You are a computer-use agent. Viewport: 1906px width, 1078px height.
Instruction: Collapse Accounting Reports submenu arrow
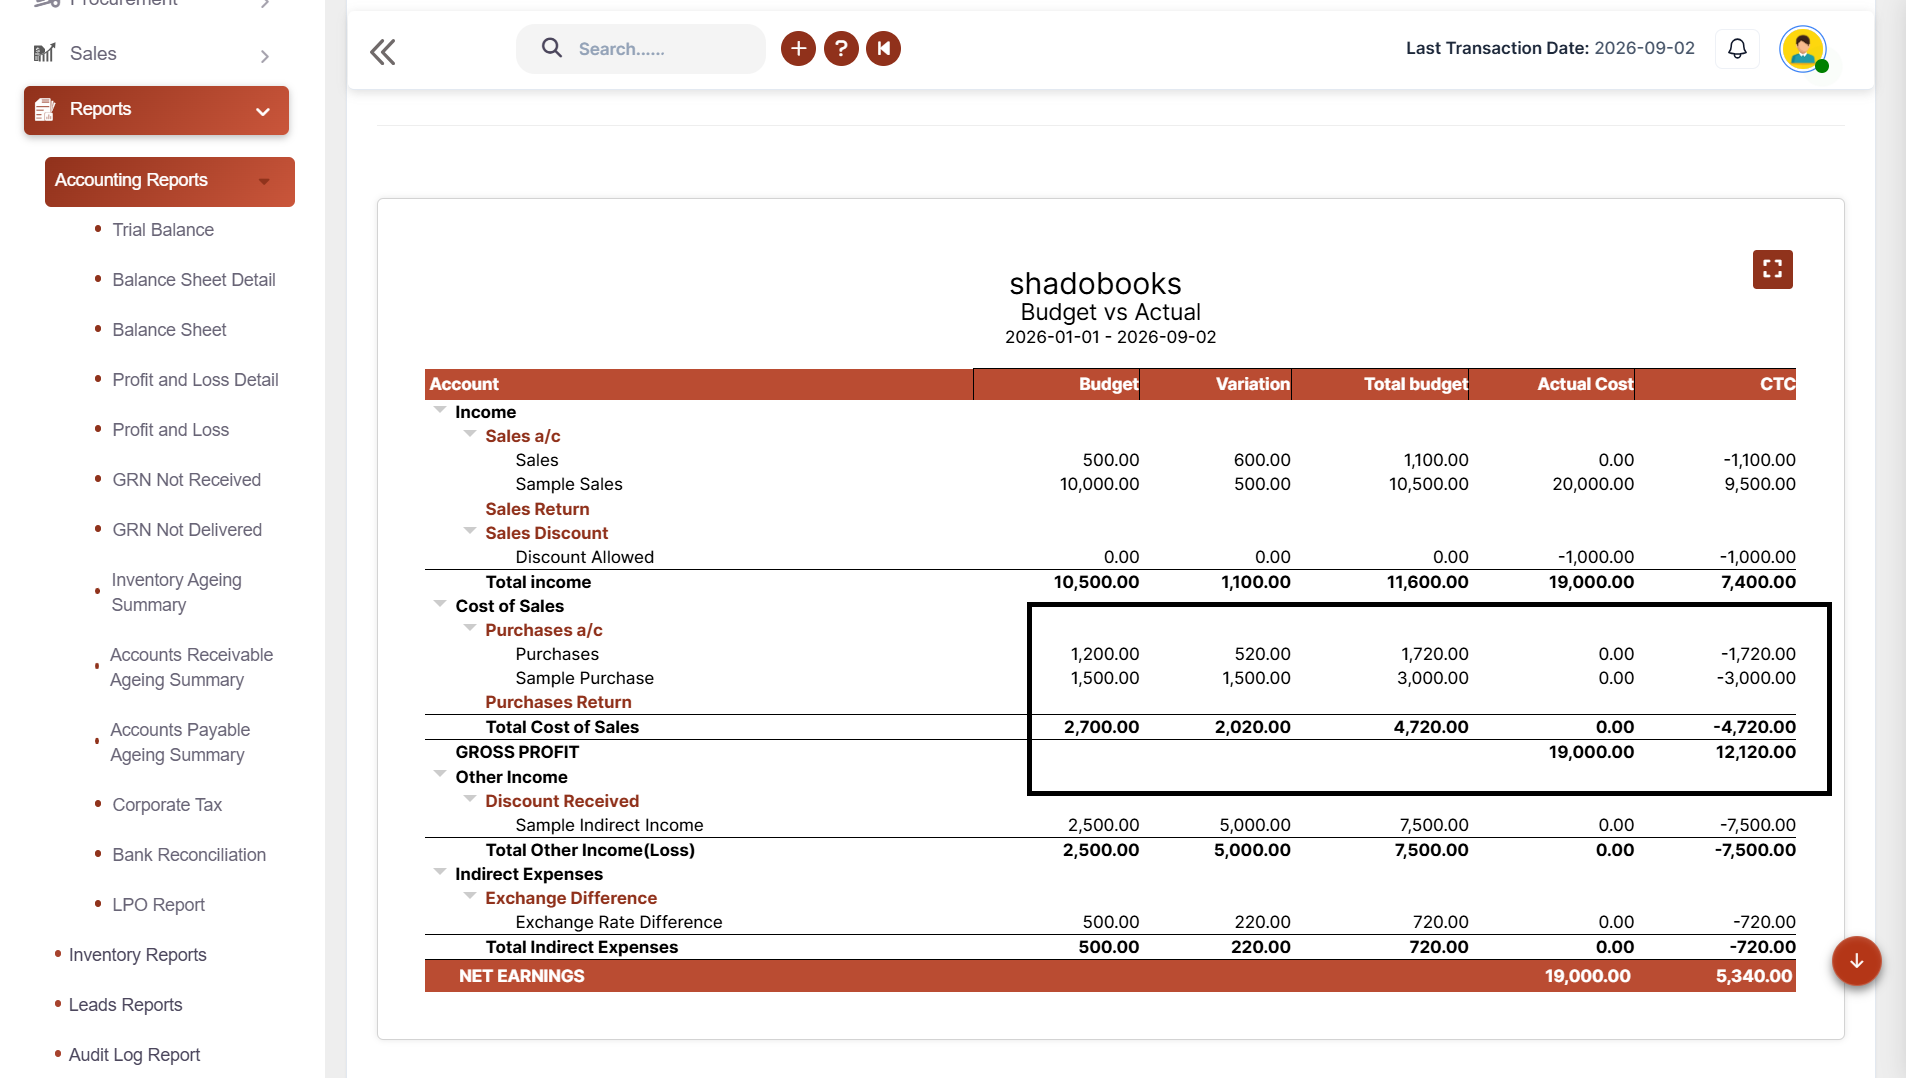[264, 181]
